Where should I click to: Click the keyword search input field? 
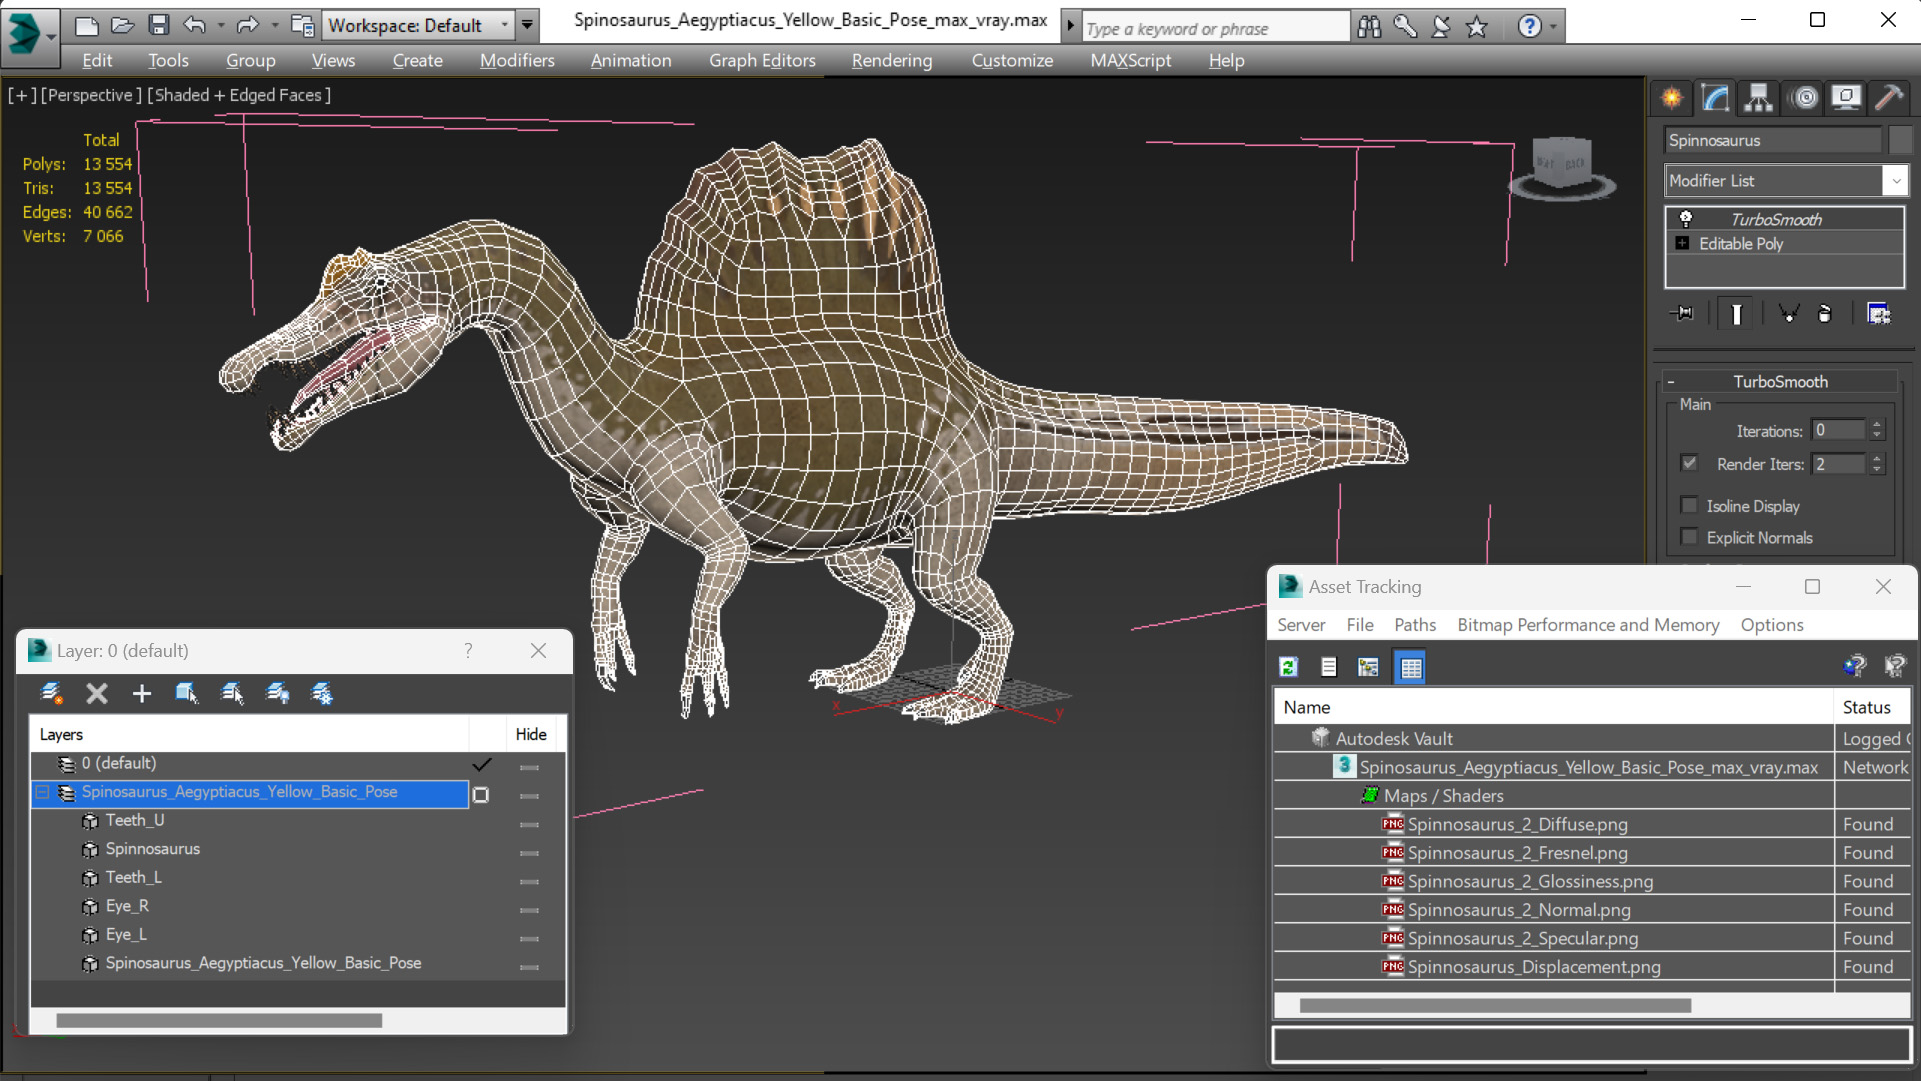[x=1215, y=28]
